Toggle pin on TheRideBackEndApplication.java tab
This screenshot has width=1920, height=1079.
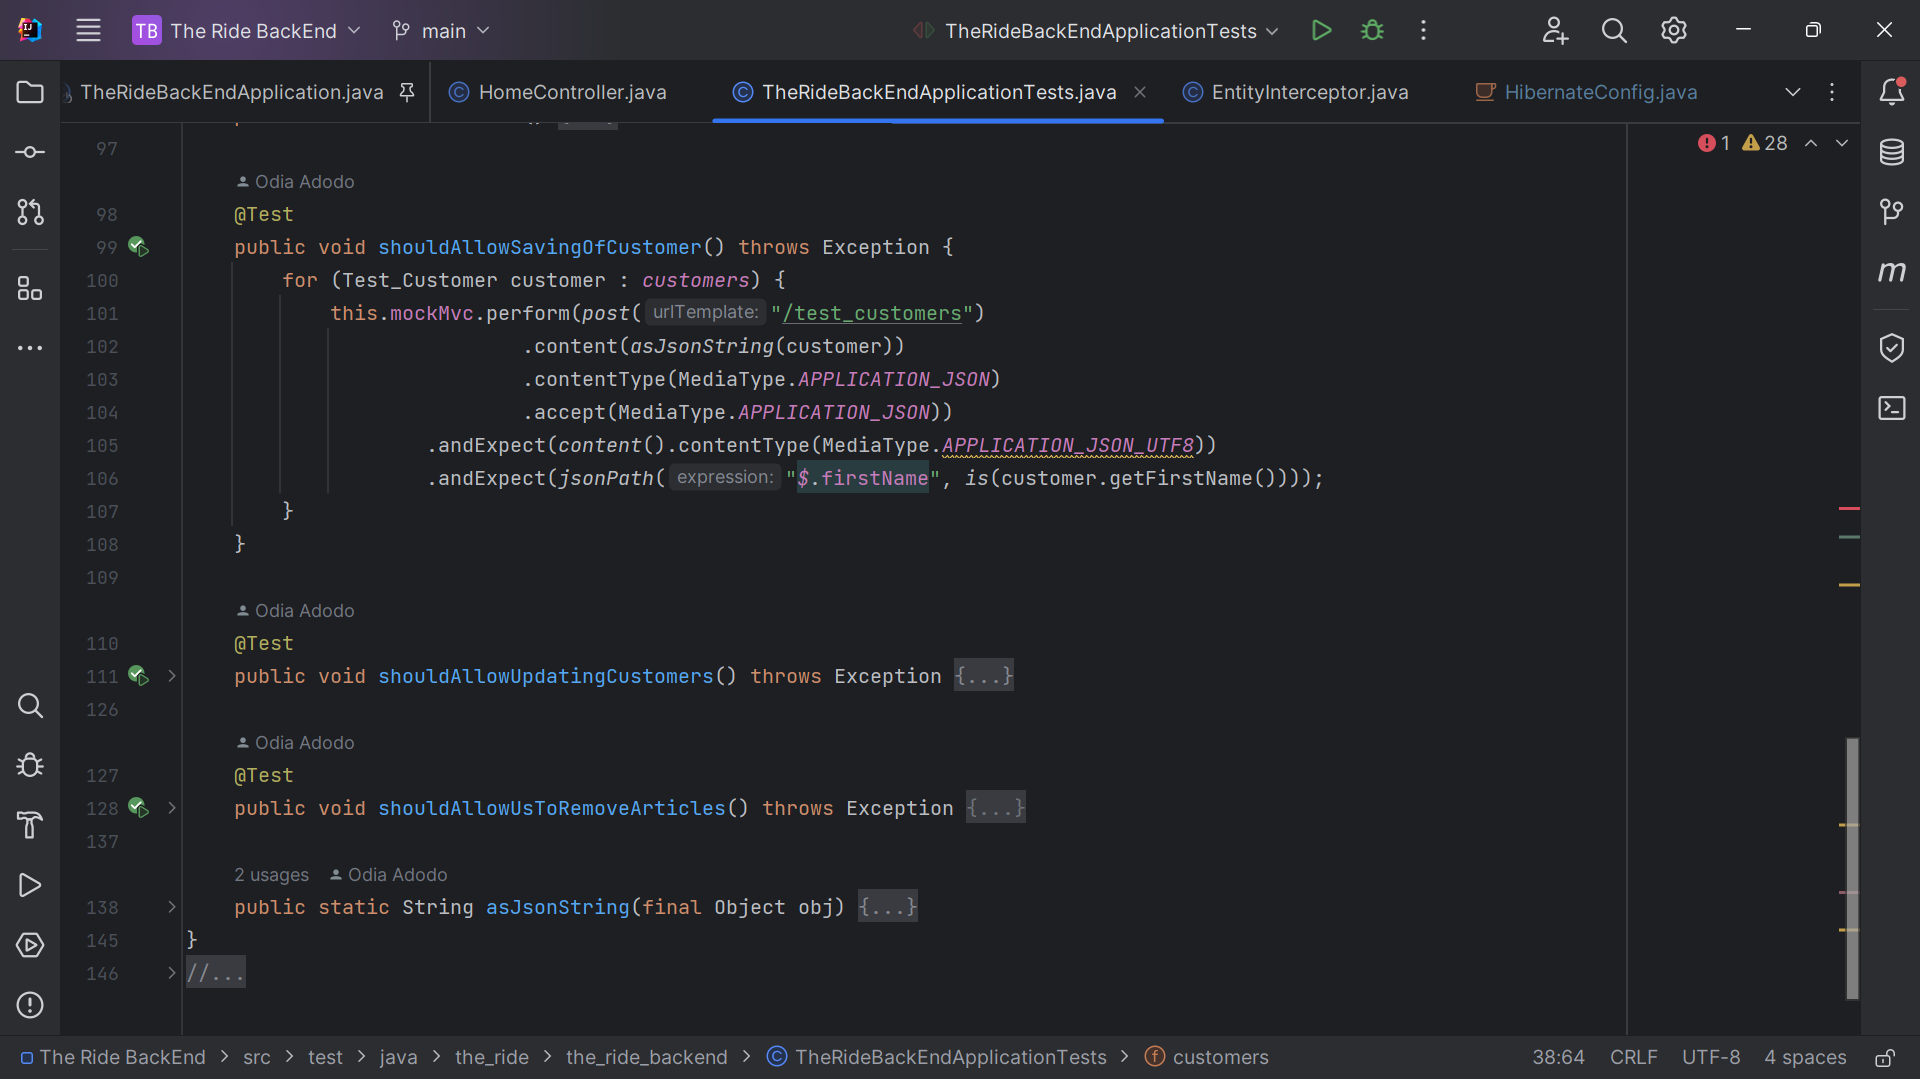click(x=407, y=92)
